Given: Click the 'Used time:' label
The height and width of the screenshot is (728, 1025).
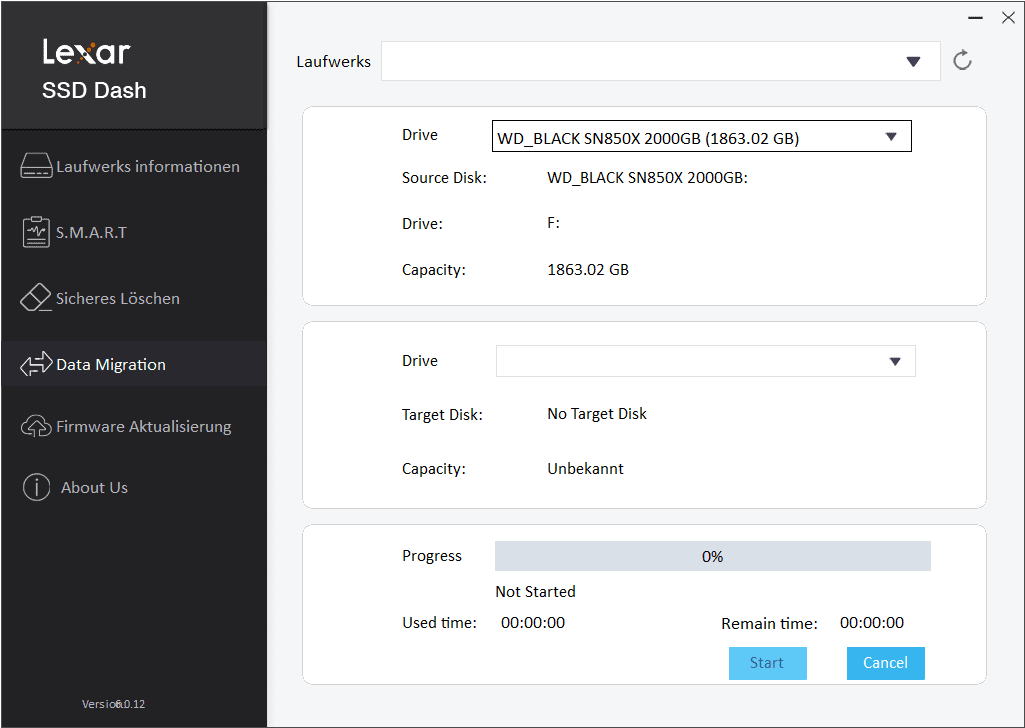Looking at the screenshot, I should pyautogui.click(x=439, y=623).
